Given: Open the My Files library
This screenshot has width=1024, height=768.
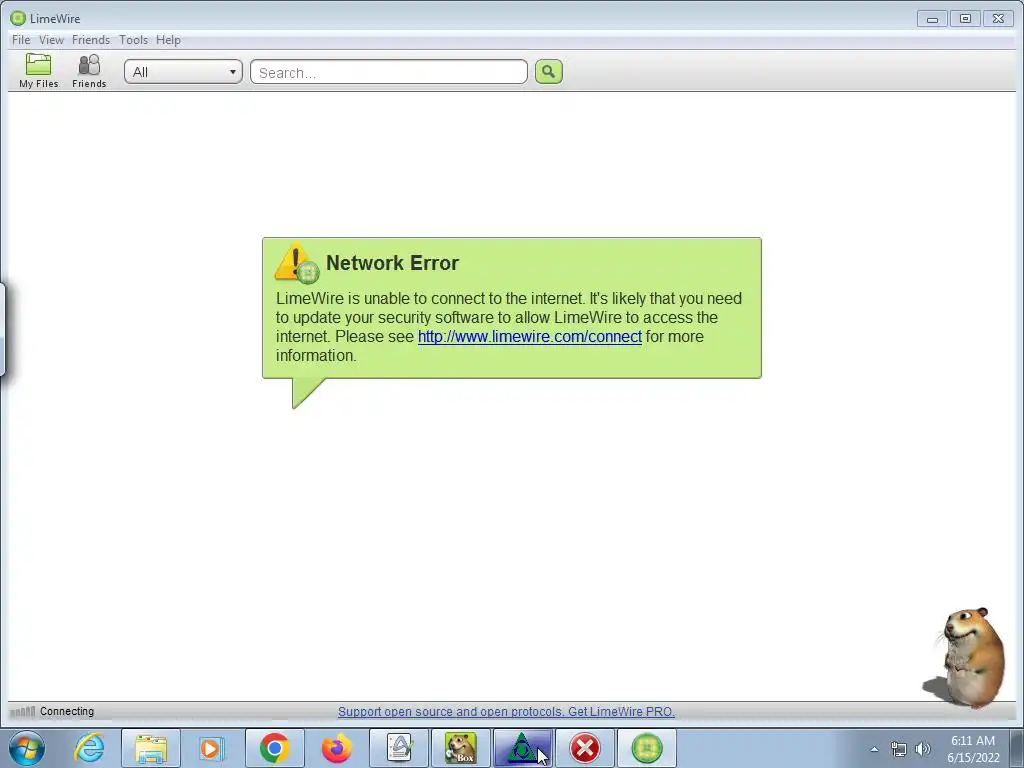Looking at the screenshot, I should pos(39,71).
